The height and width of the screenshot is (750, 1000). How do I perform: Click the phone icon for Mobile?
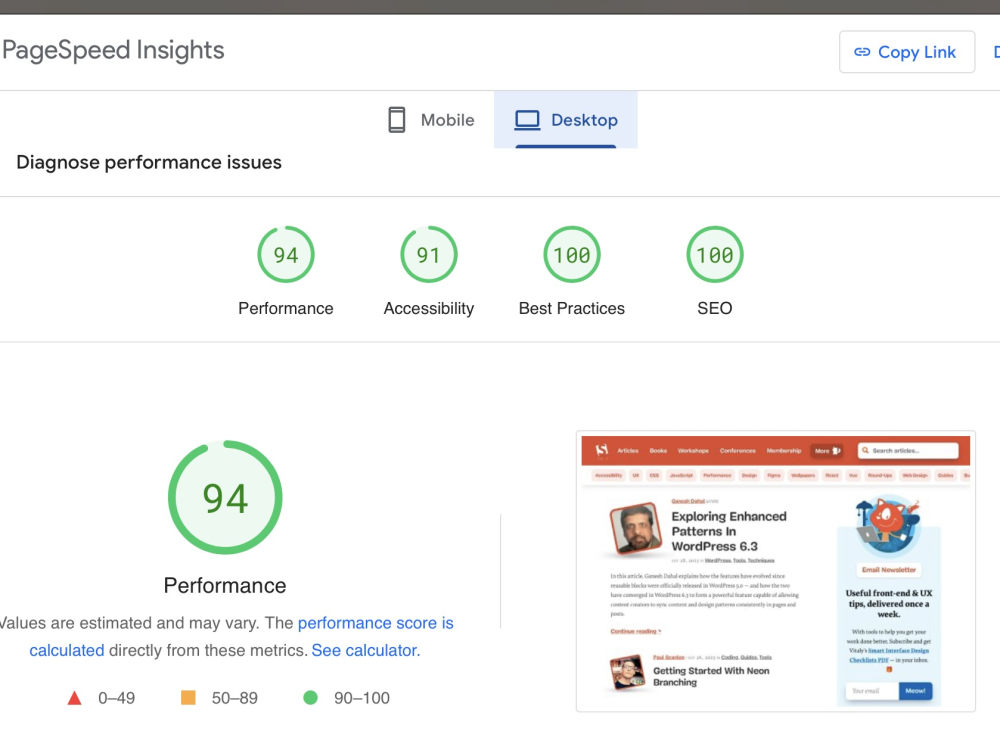[x=397, y=120]
